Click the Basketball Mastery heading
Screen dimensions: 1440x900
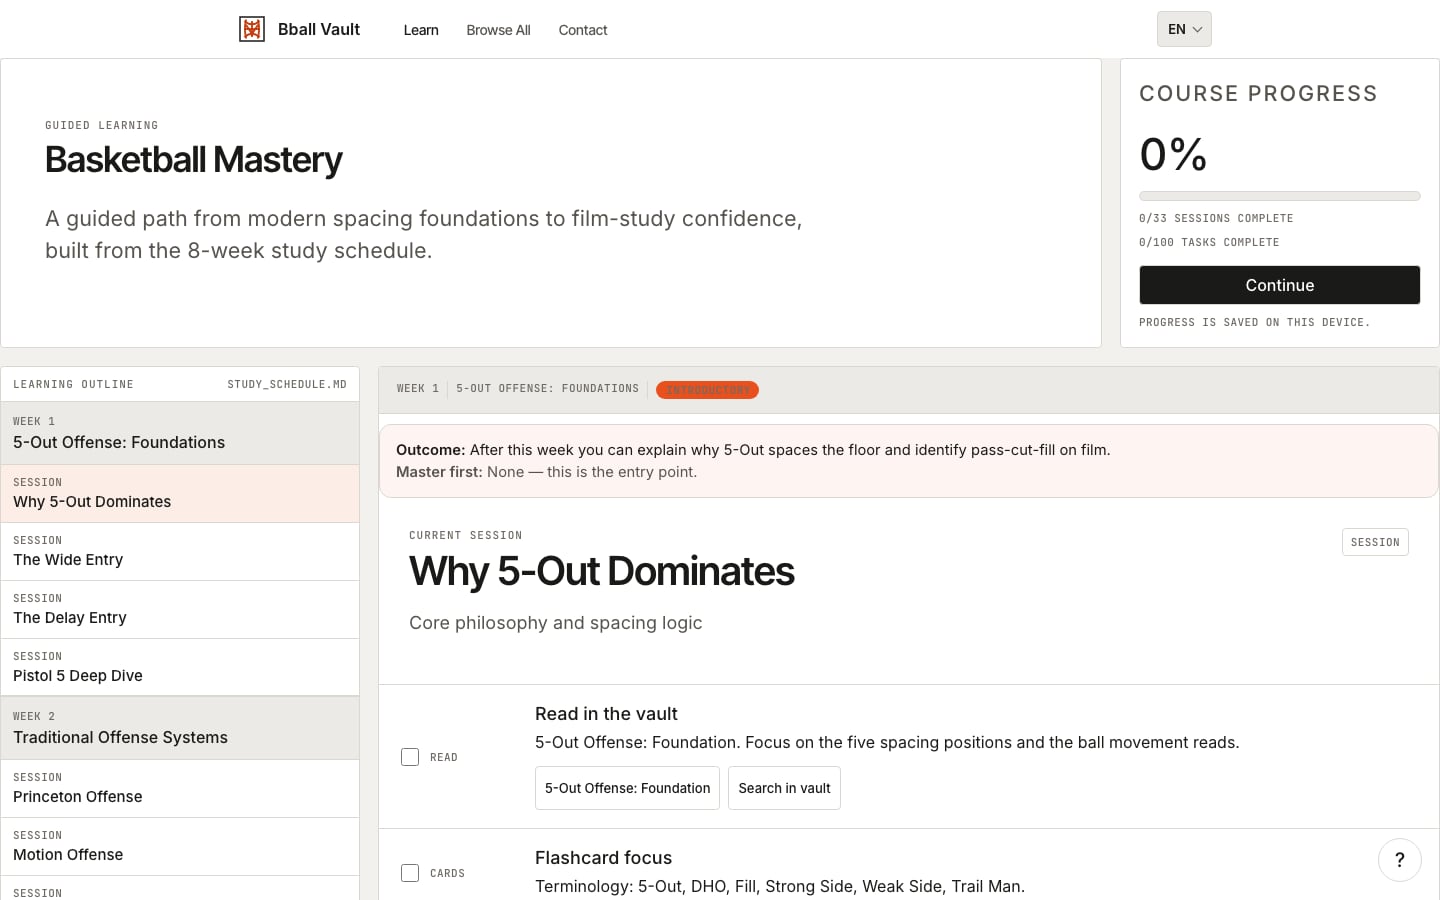pos(194,160)
